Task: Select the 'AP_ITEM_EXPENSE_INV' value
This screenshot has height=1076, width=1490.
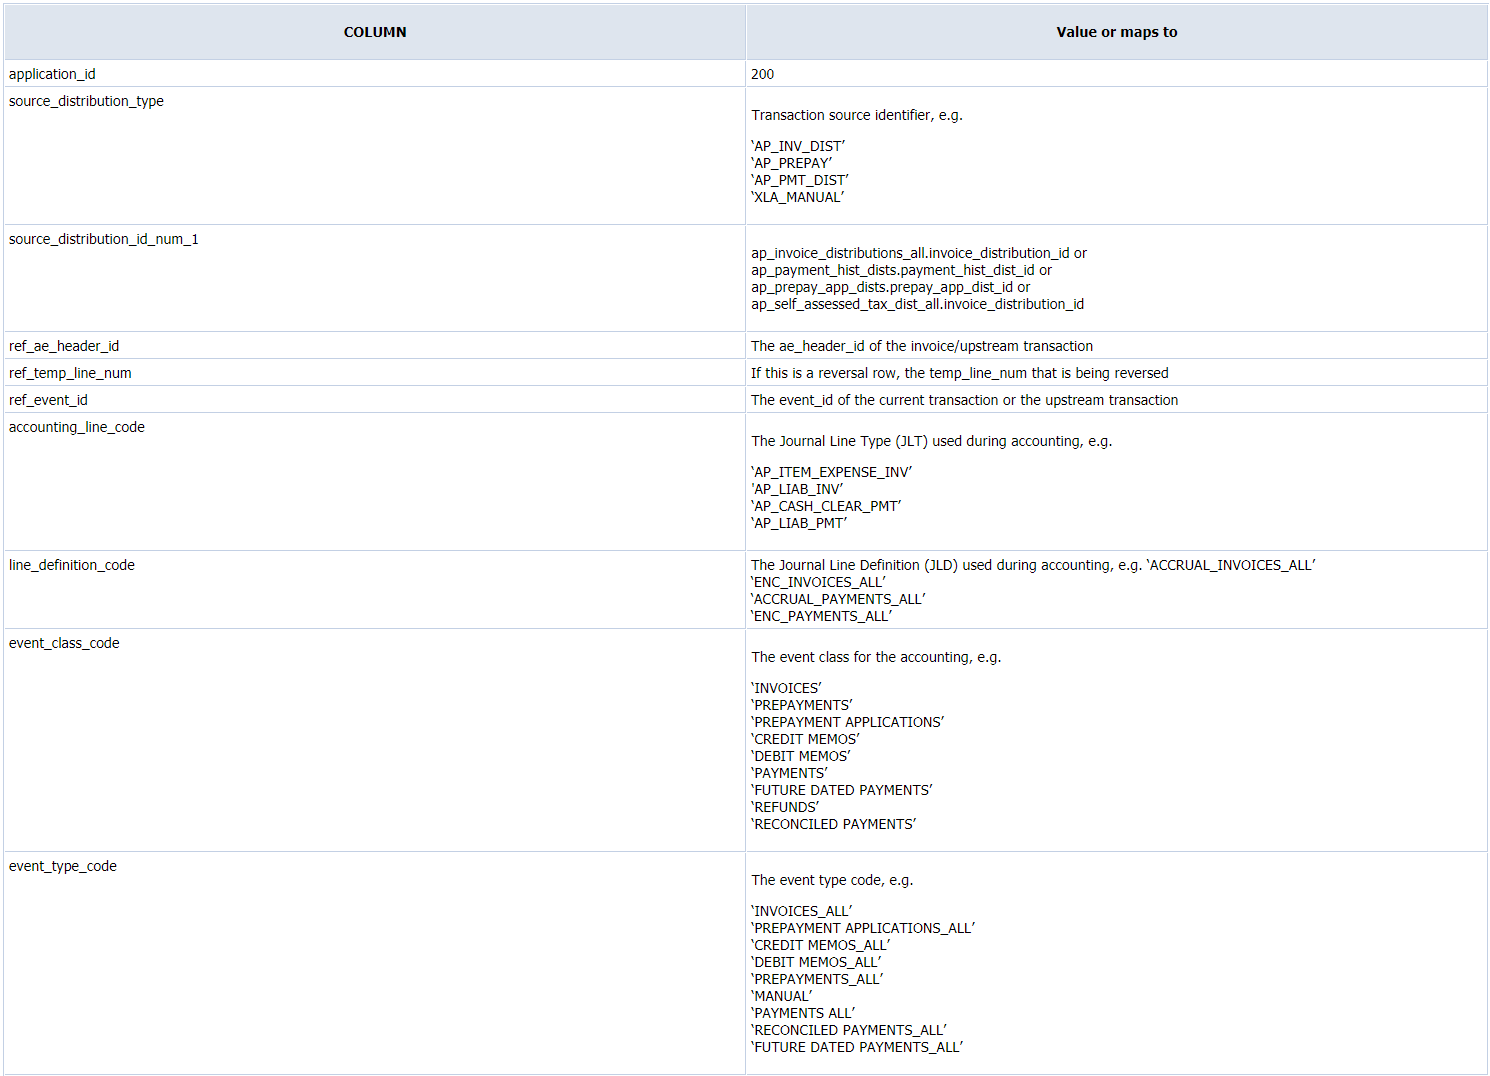Action: pos(831,471)
